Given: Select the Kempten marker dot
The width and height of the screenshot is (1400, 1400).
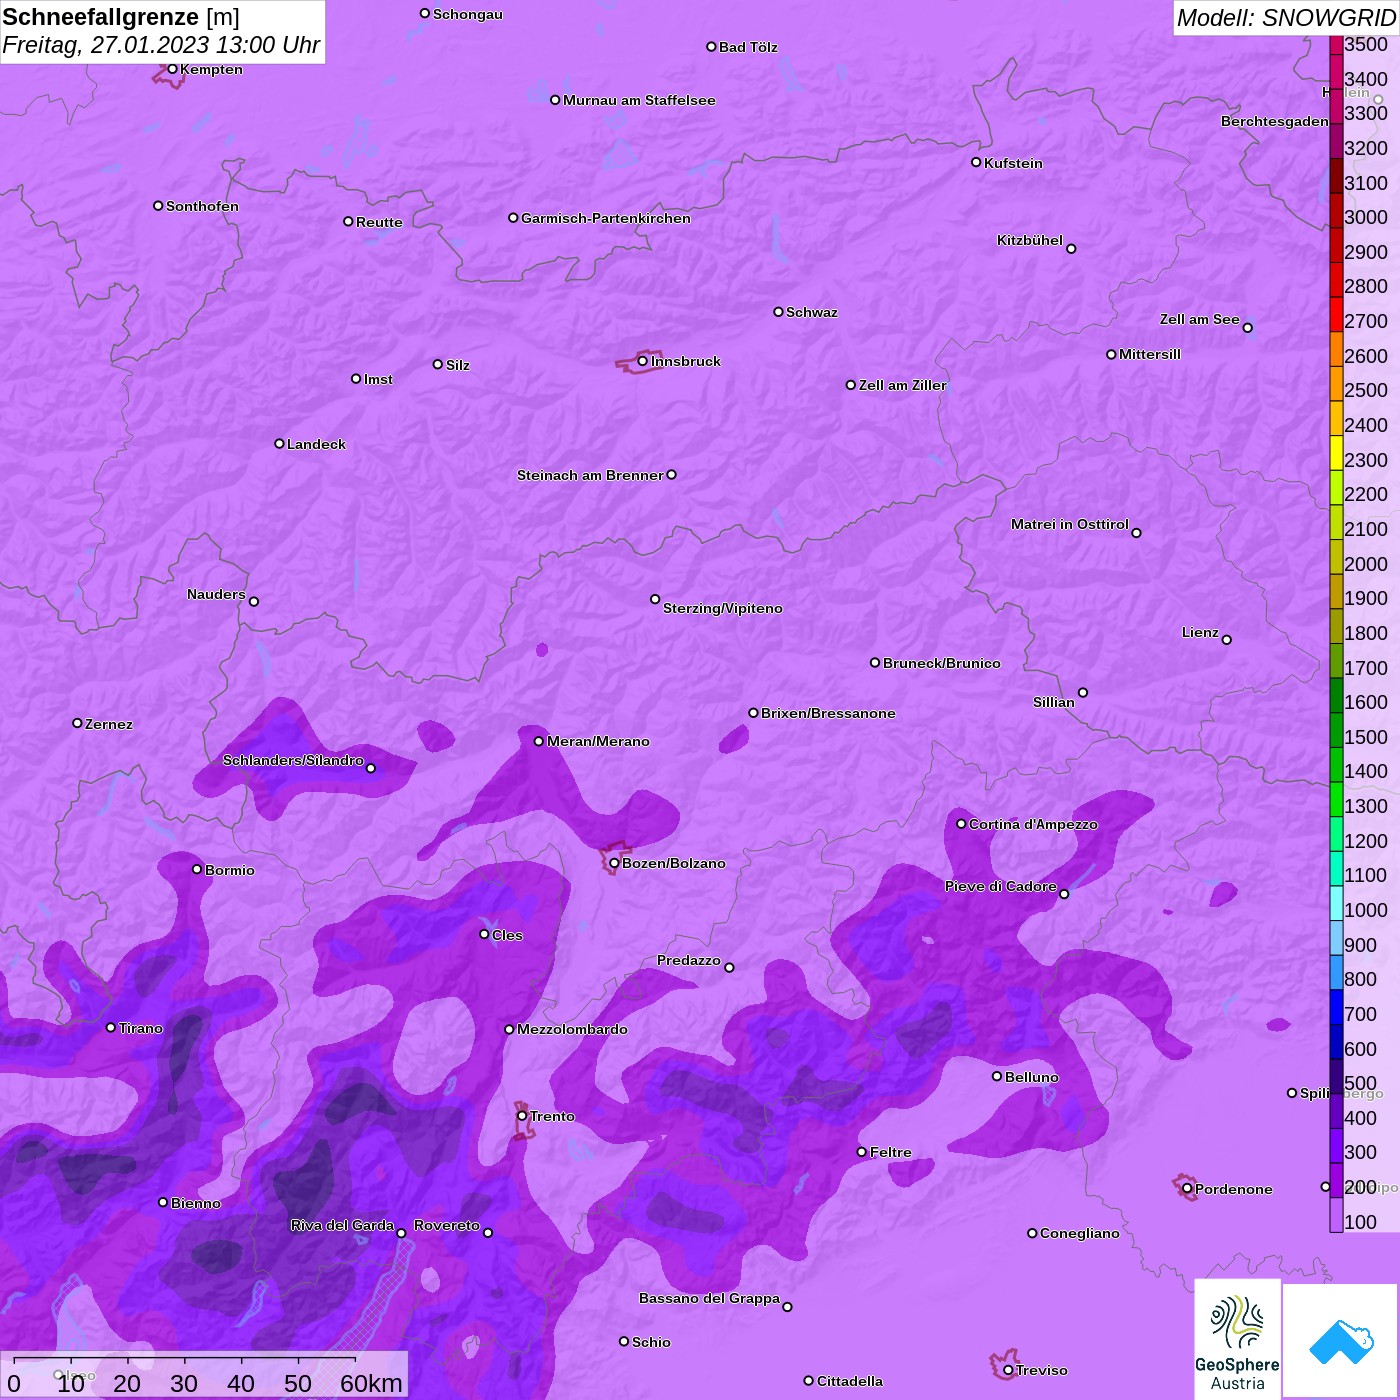Looking at the screenshot, I should tap(172, 69).
